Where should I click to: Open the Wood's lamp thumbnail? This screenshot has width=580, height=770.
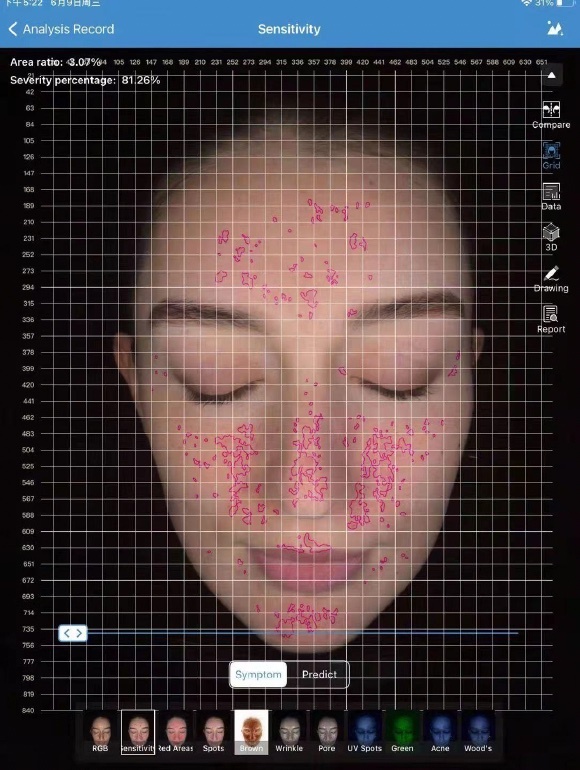(478, 732)
